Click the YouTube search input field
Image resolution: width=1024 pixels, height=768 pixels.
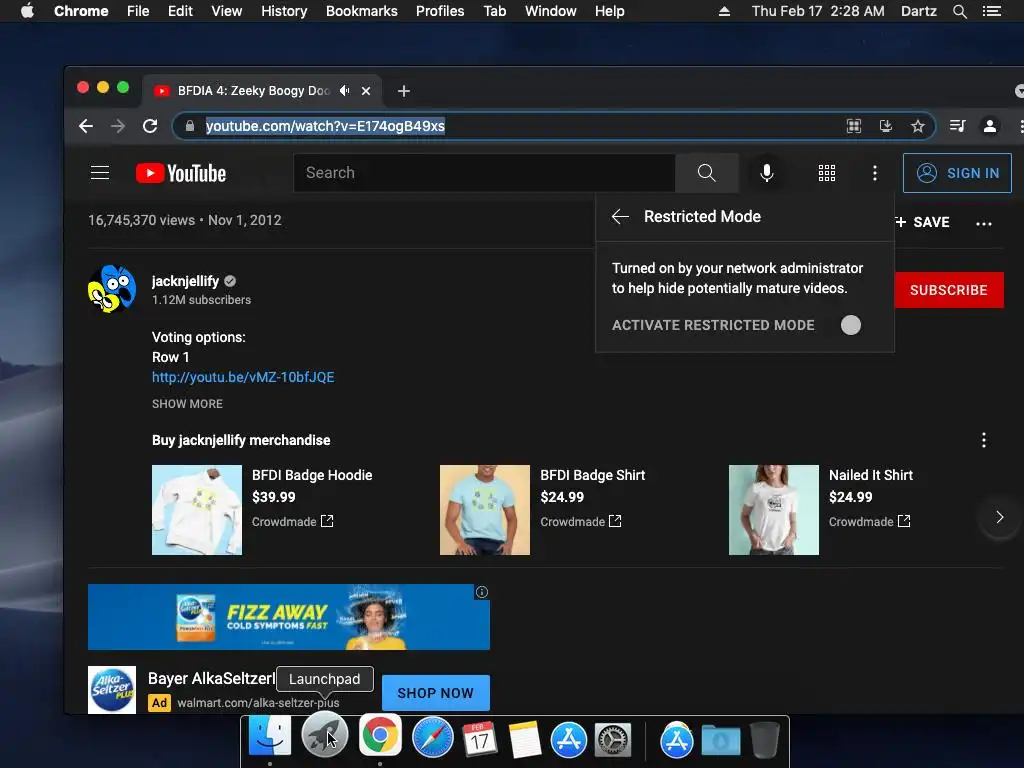484,173
